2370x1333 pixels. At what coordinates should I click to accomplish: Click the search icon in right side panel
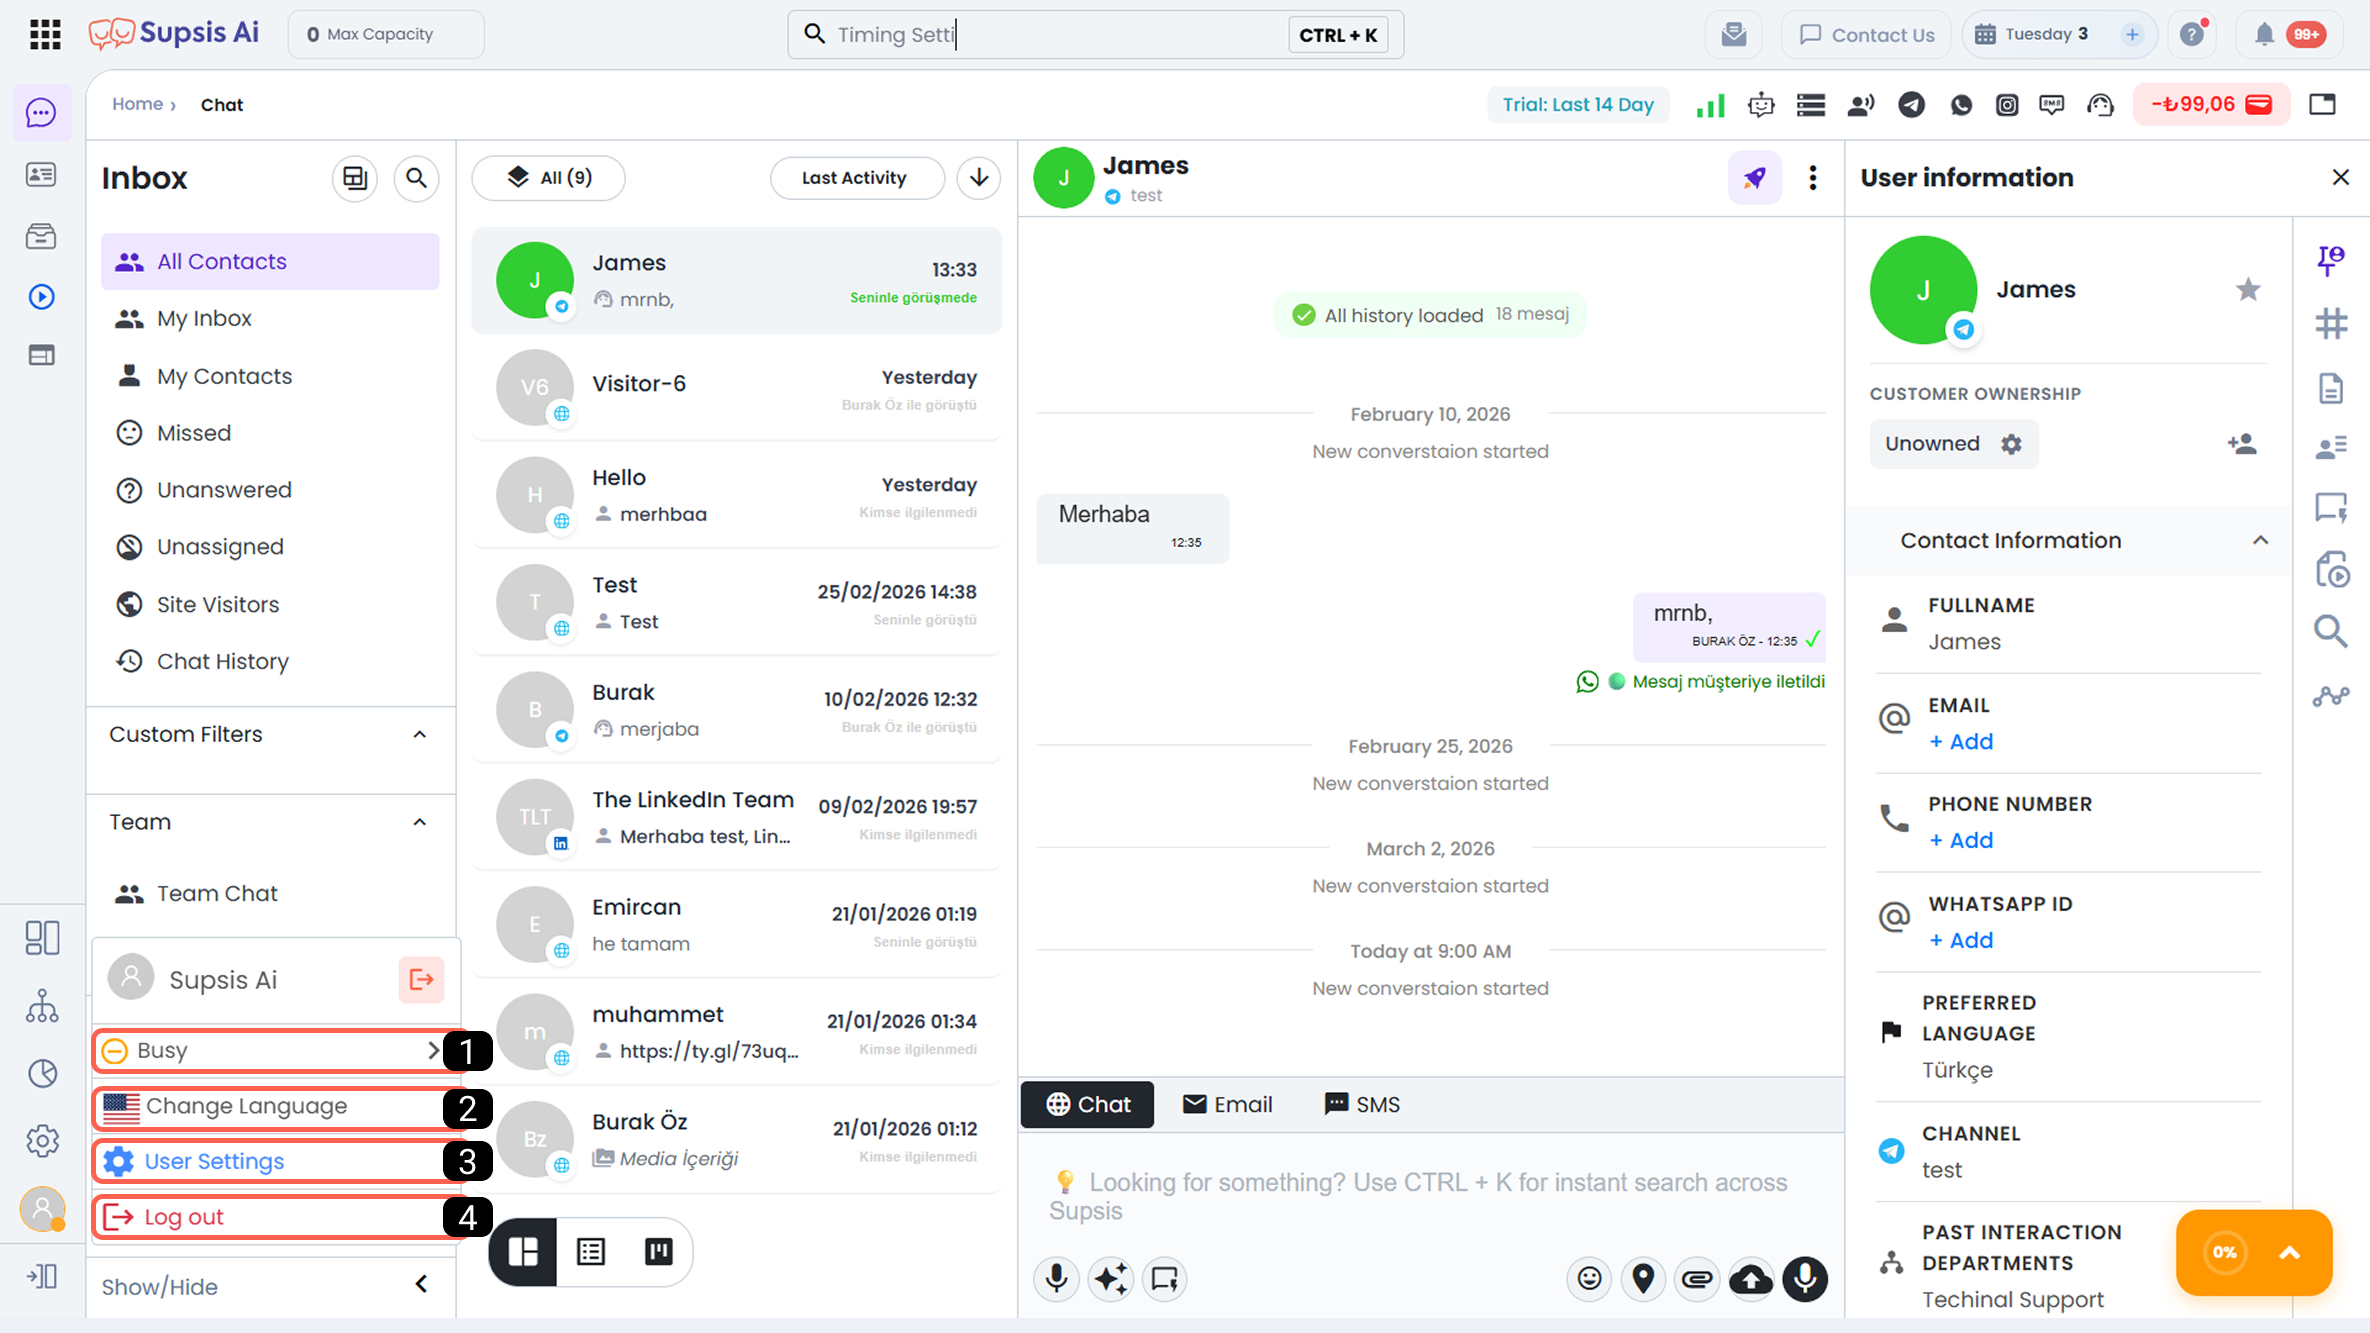(x=2331, y=631)
